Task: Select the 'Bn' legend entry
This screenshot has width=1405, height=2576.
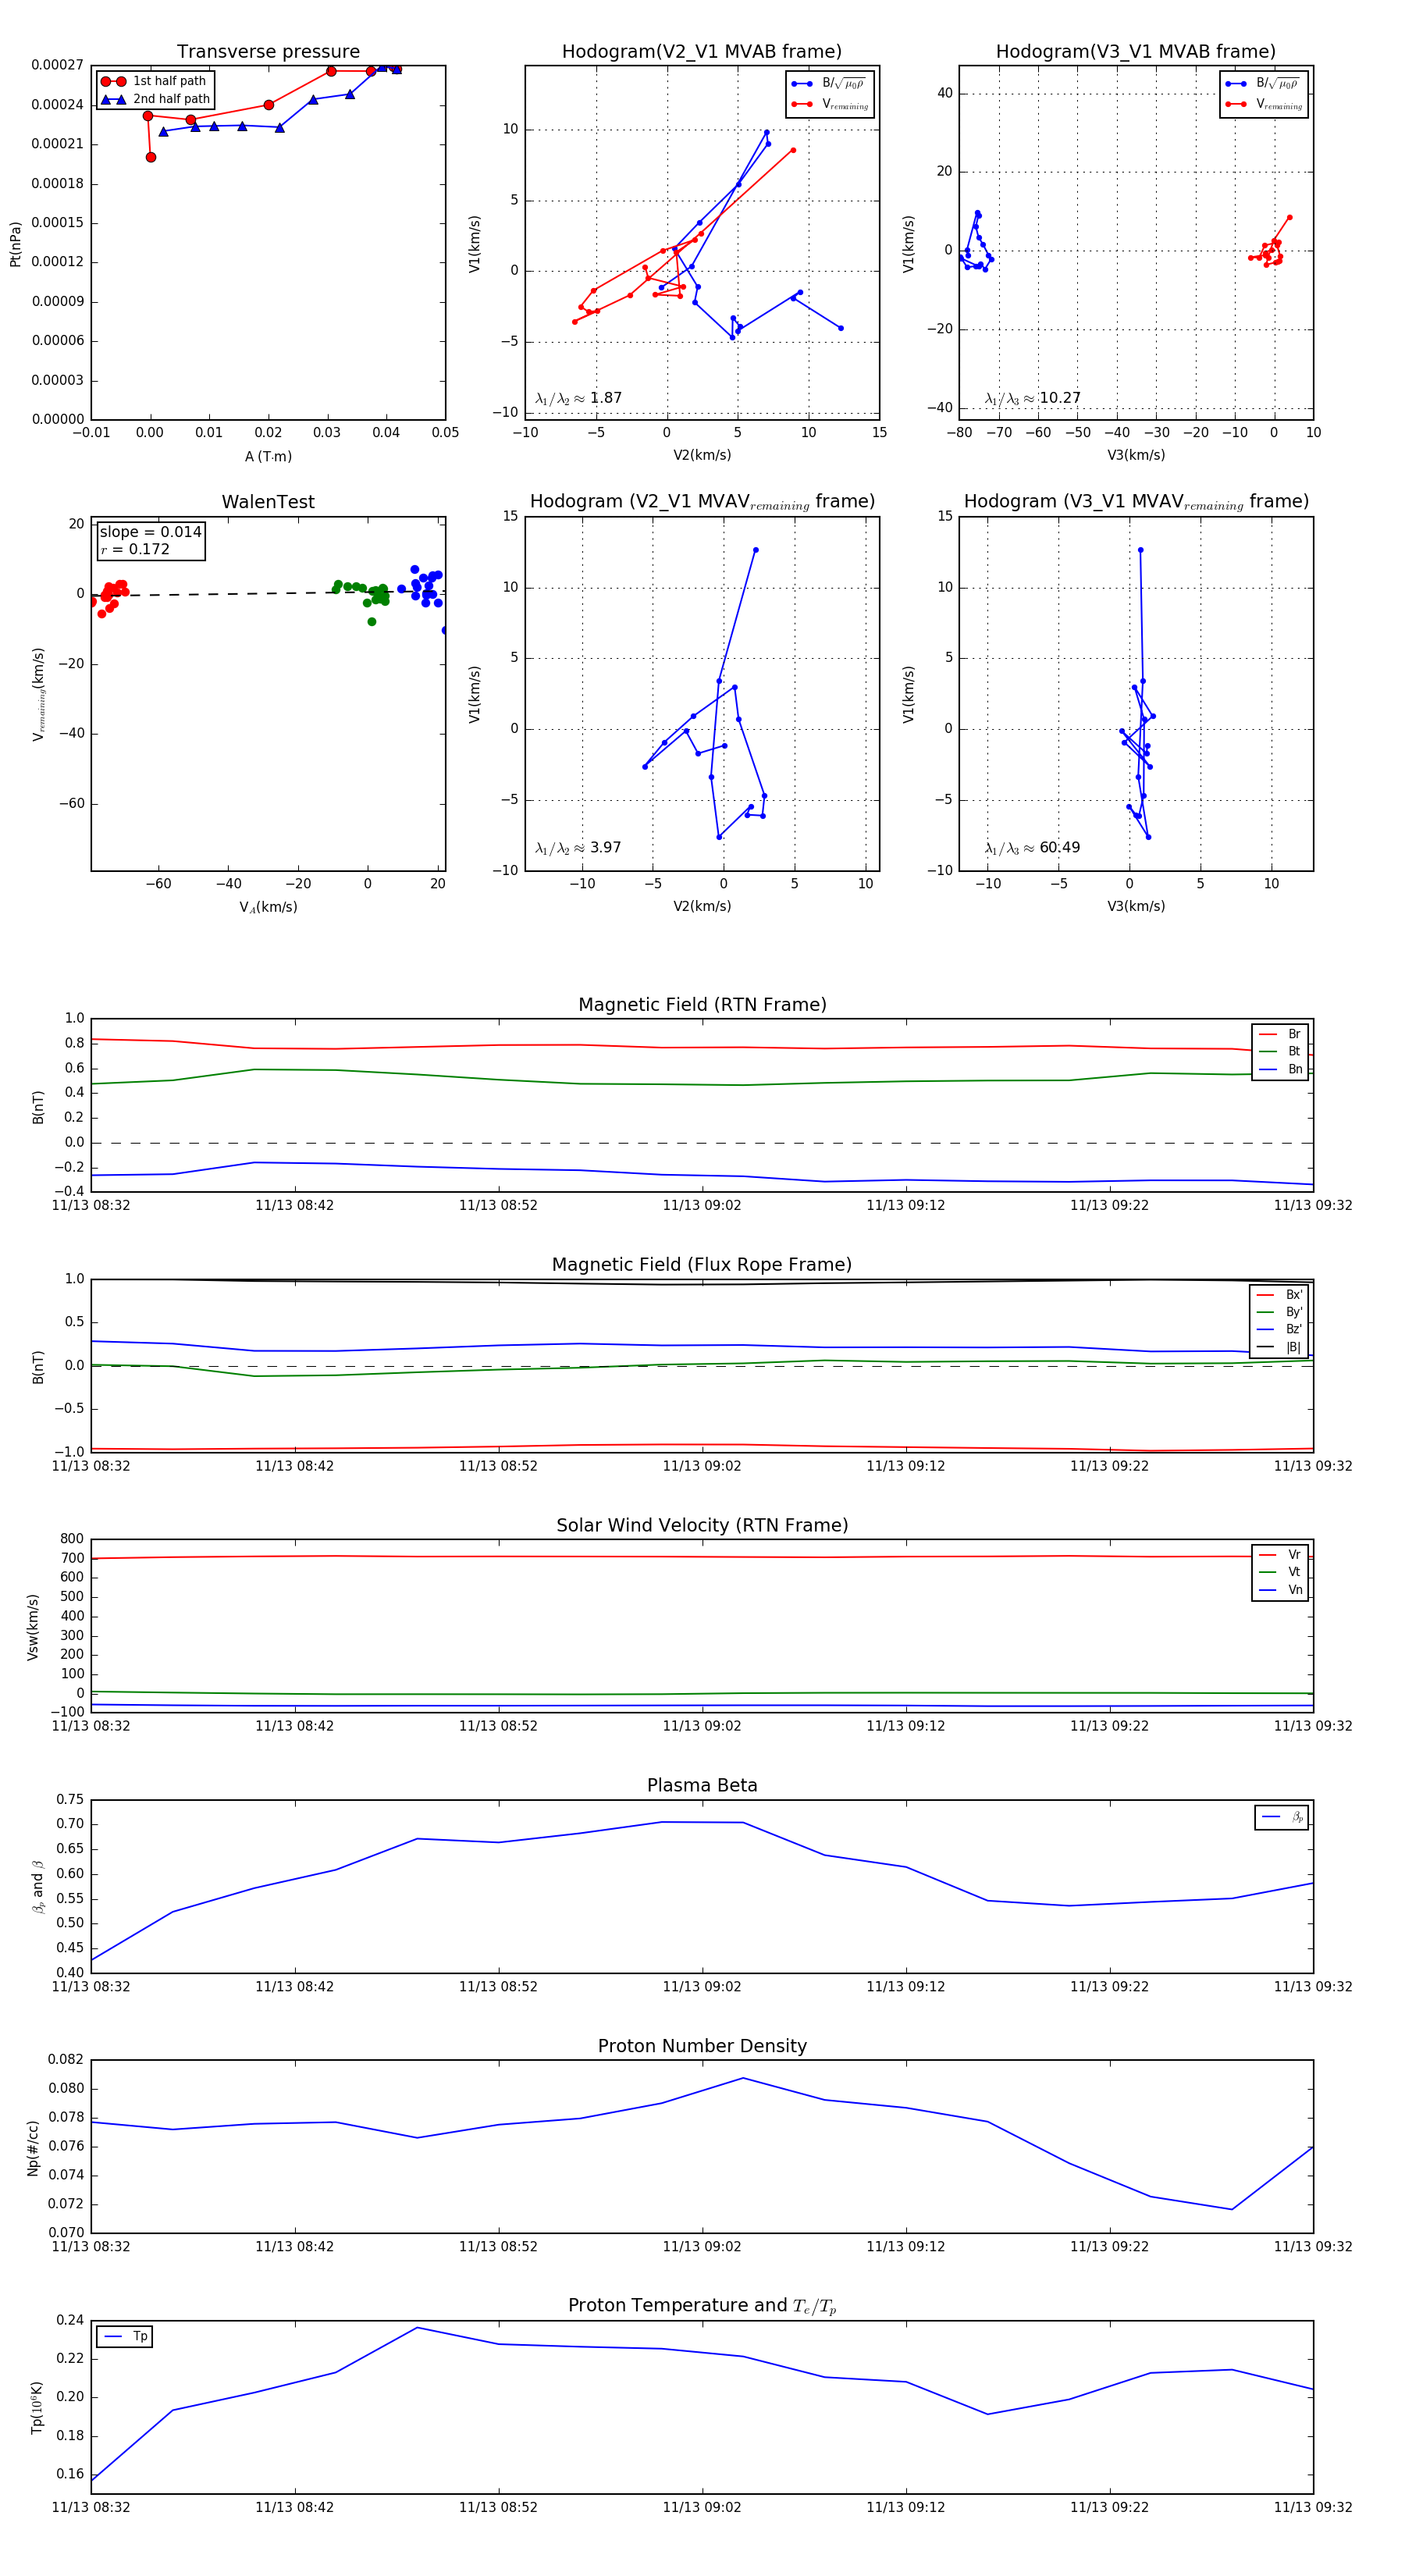Action: pos(1280,1069)
